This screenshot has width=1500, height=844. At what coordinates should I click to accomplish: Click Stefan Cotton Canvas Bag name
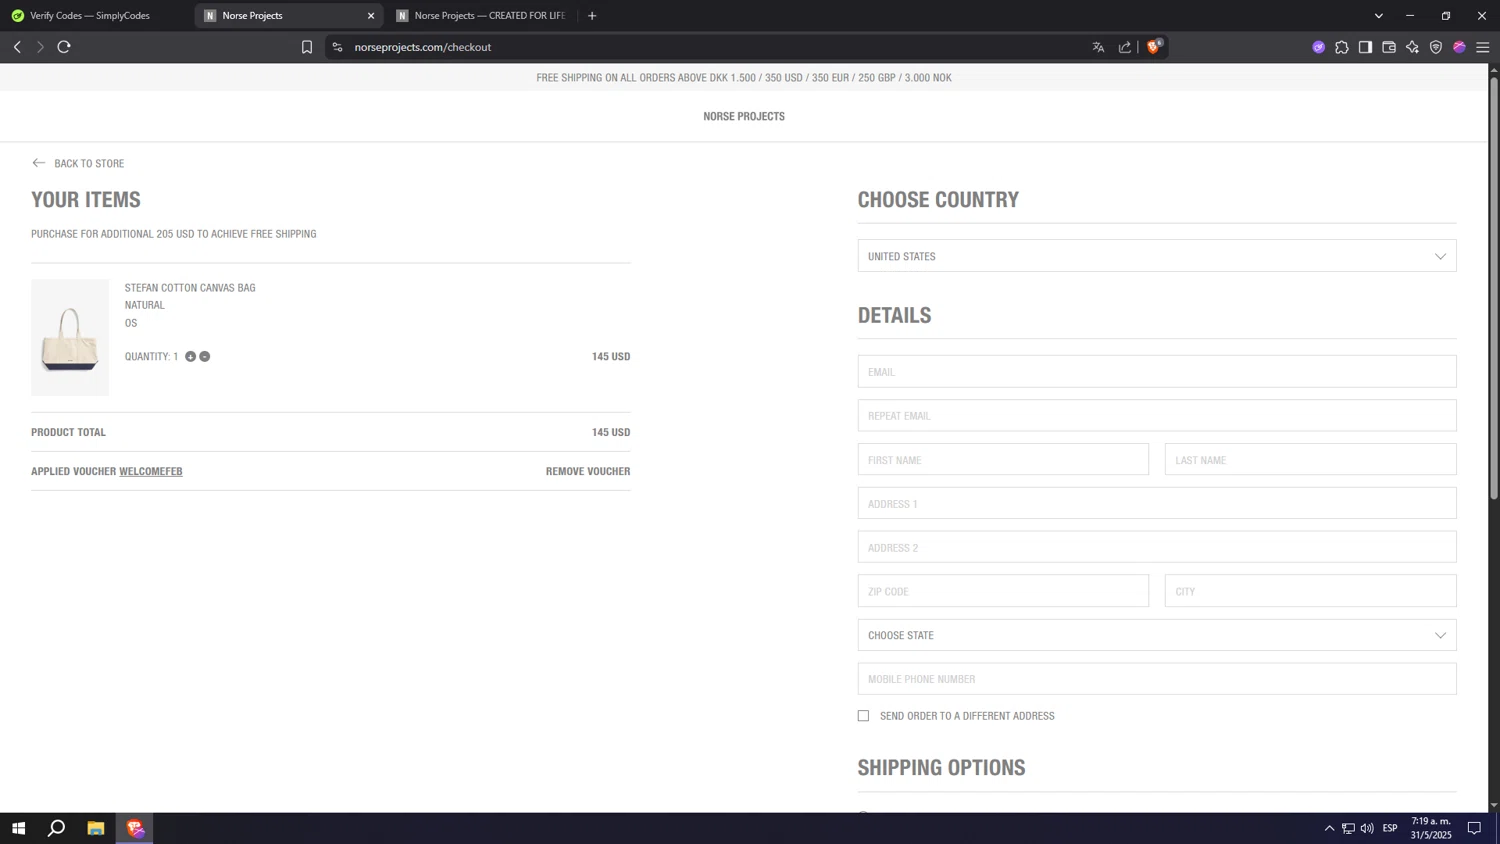190,288
